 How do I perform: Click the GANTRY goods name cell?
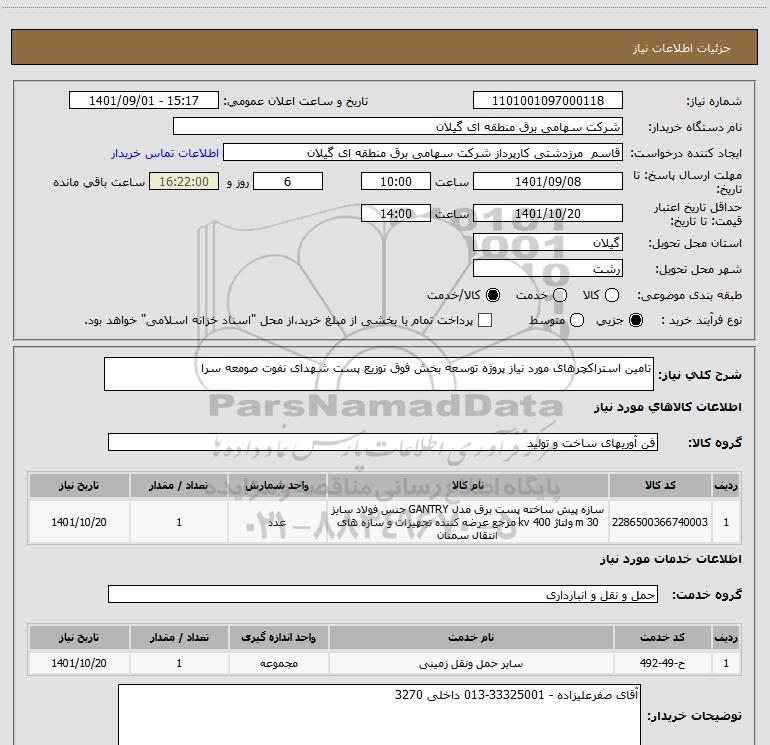coord(467,522)
